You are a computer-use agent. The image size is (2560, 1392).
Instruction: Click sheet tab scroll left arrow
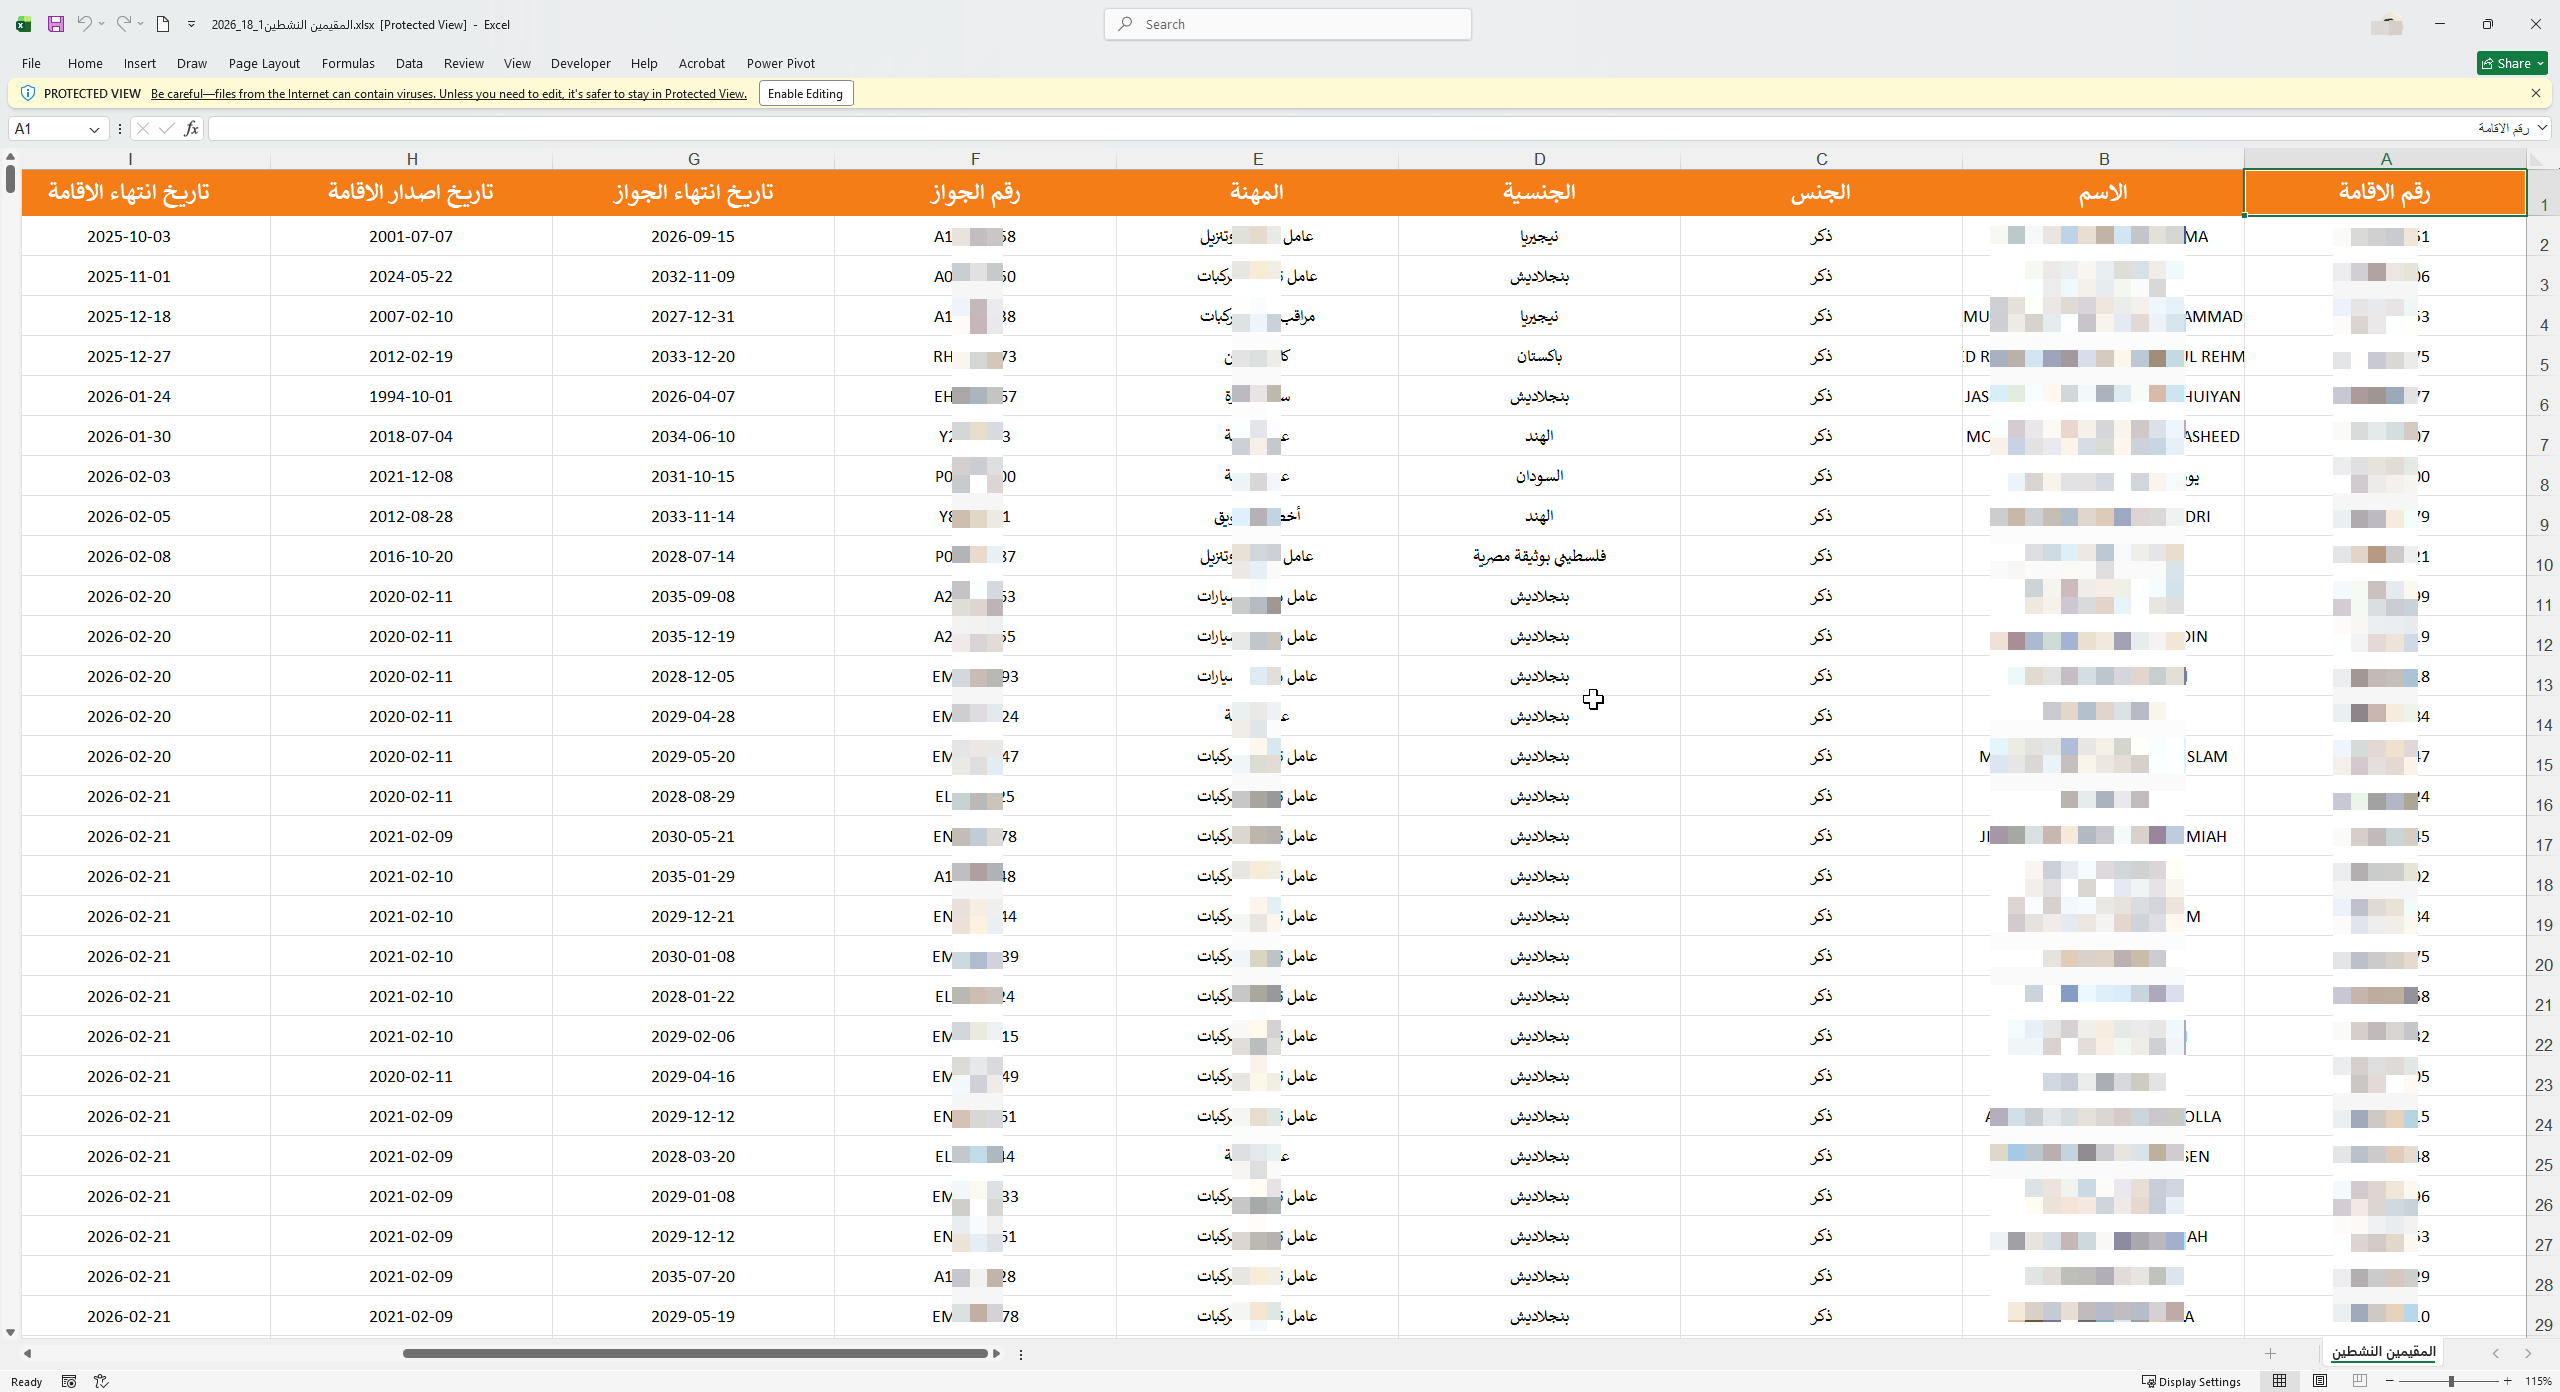[2496, 1353]
